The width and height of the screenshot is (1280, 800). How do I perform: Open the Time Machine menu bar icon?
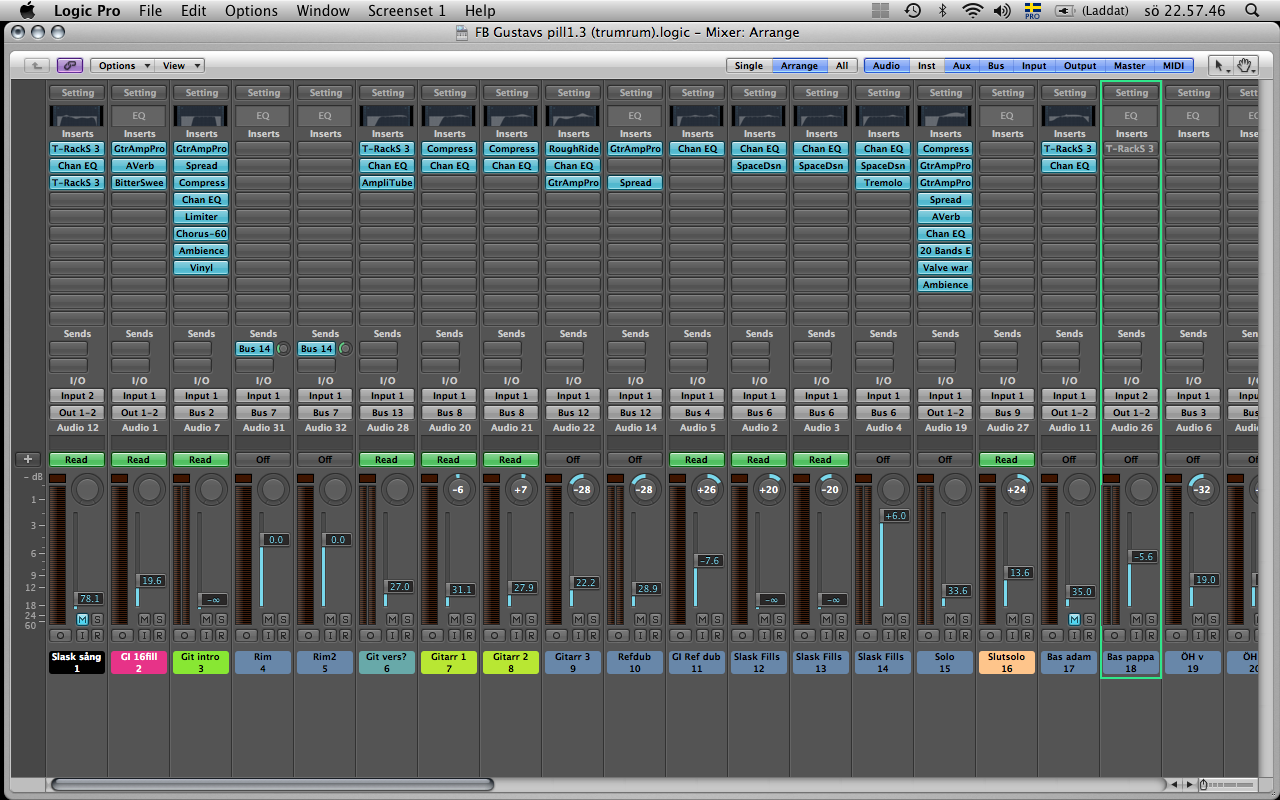[913, 11]
